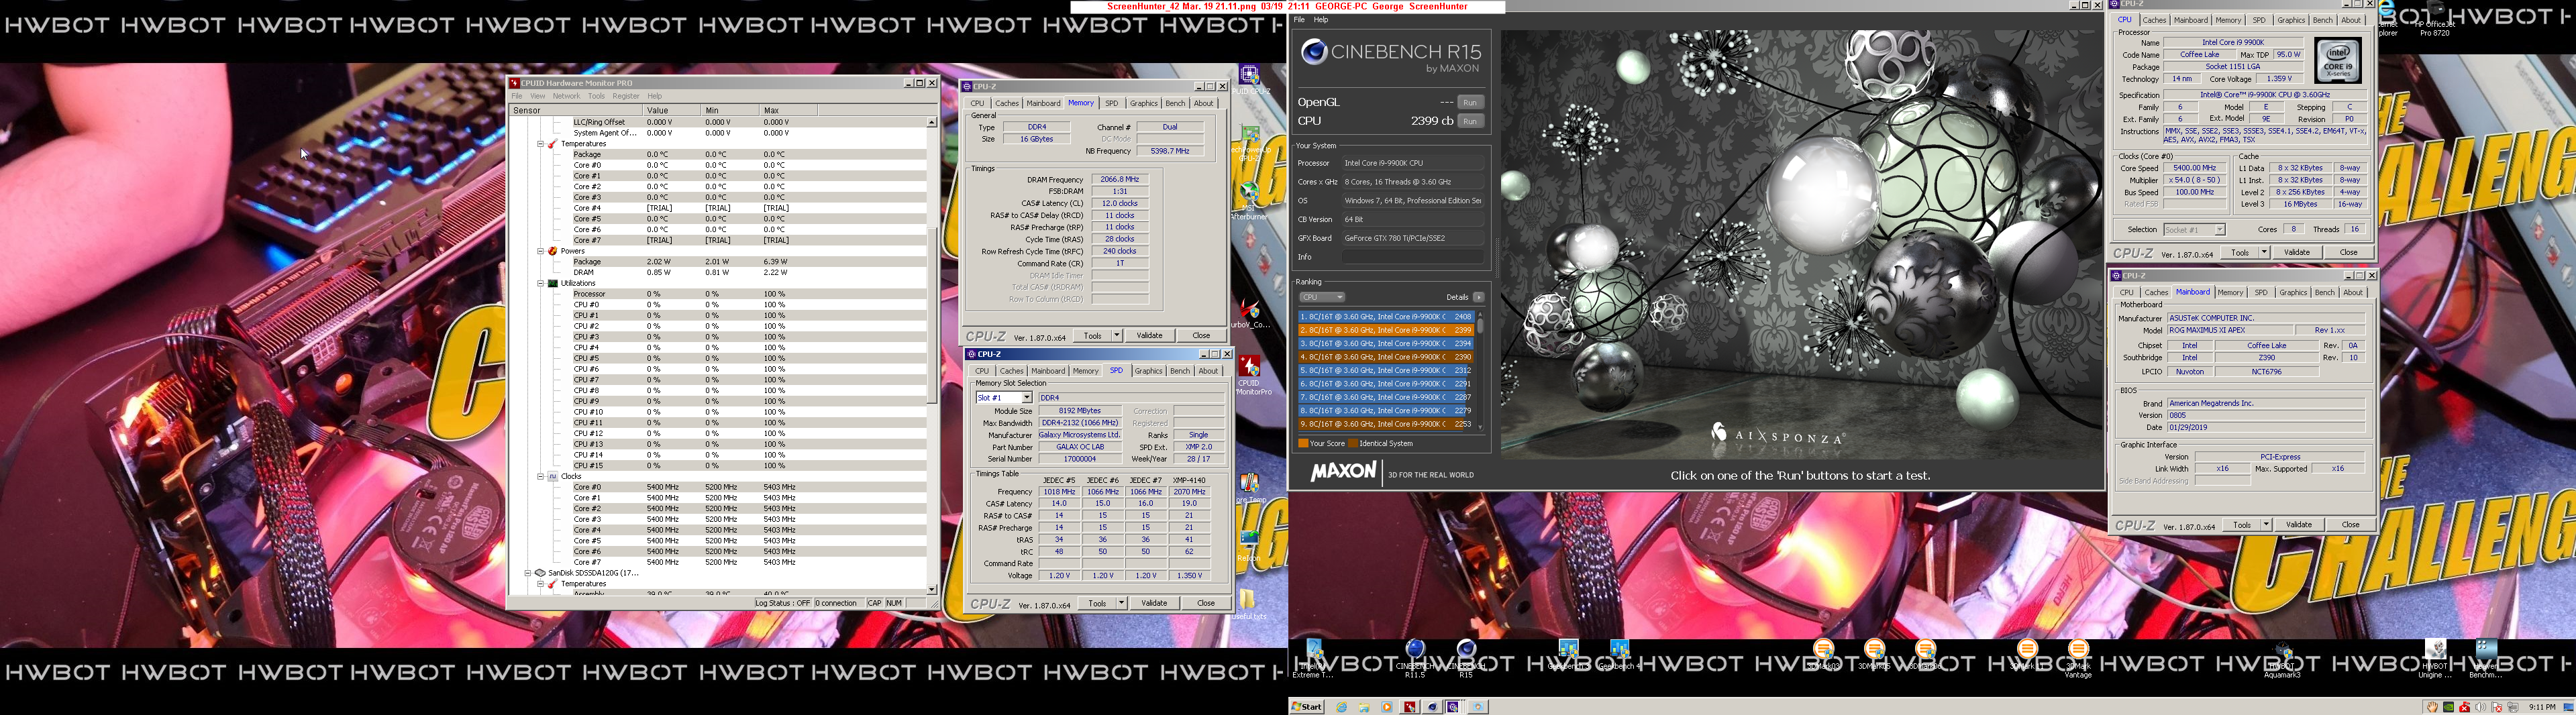2576x715 pixels.
Task: Open 3DMark Vantage desktop shortcut
Action: [2079, 659]
